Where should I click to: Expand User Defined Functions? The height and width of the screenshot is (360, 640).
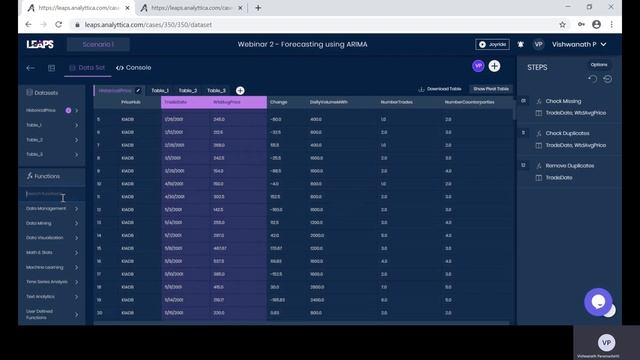[76, 315]
